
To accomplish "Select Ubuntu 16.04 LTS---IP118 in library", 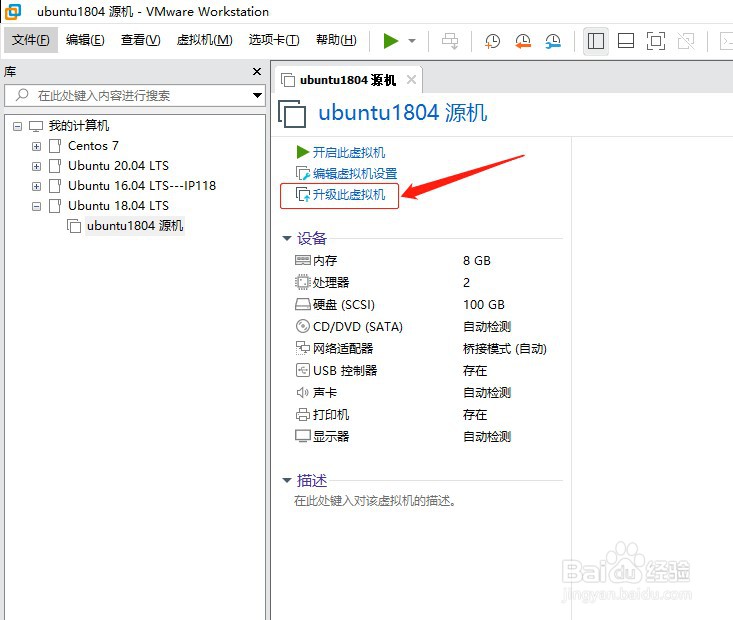I will [142, 186].
